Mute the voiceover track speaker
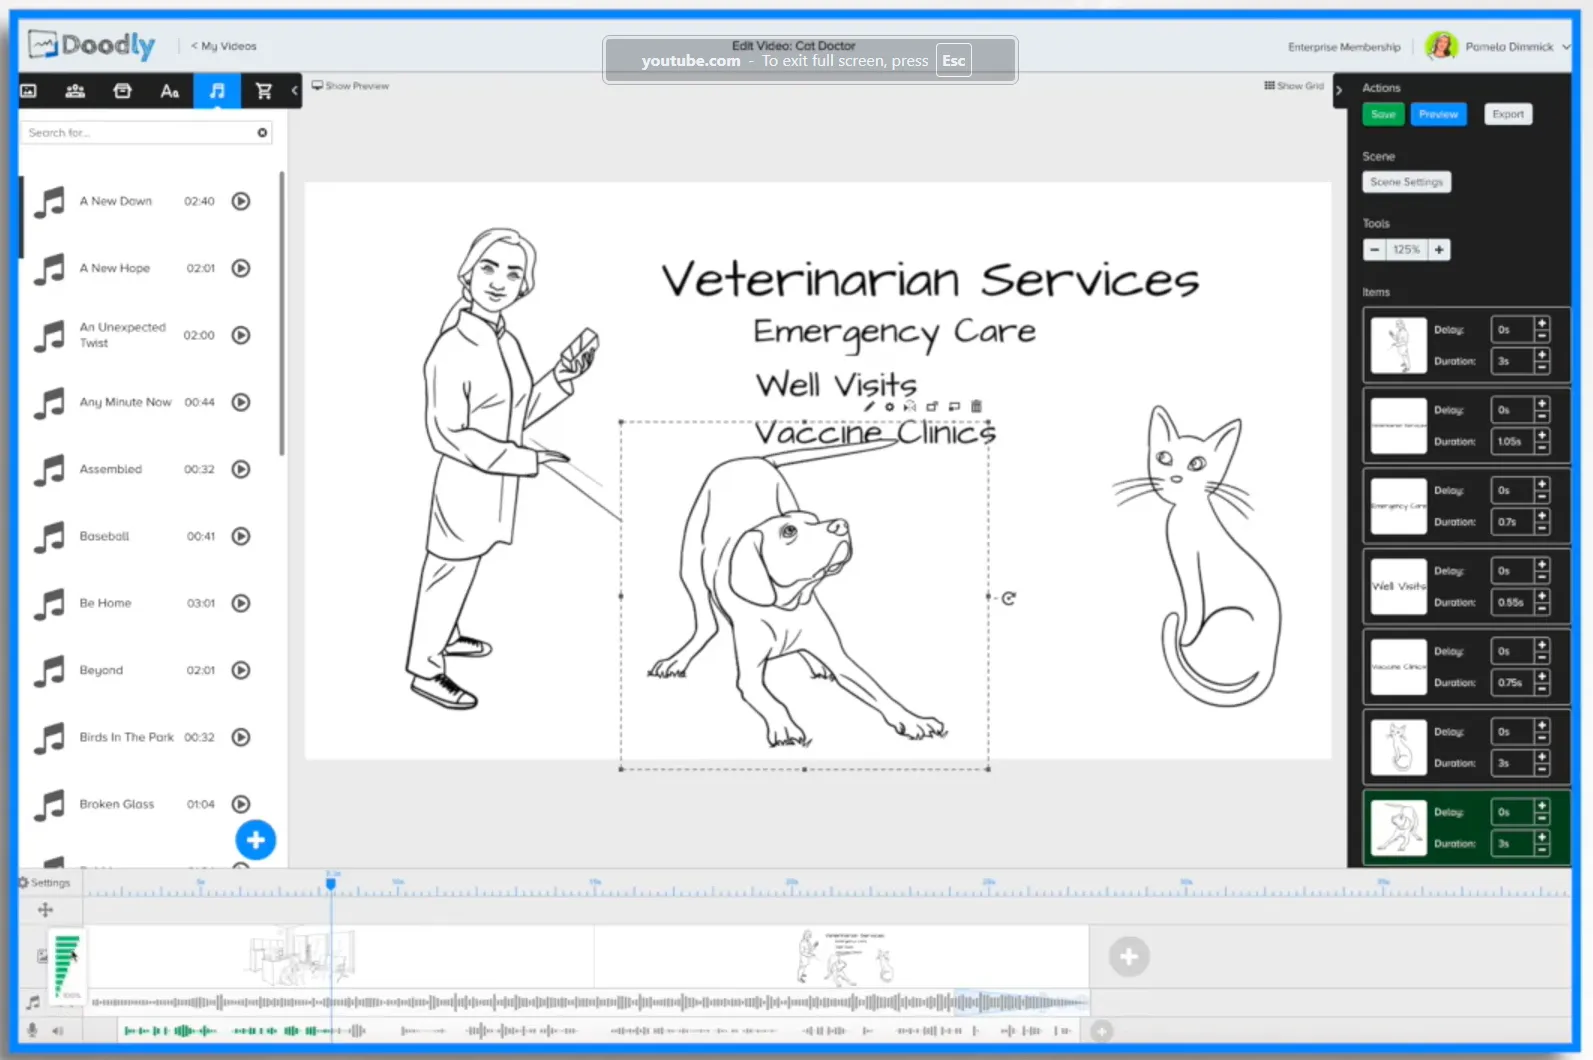The width and height of the screenshot is (1593, 1060). tap(58, 1030)
